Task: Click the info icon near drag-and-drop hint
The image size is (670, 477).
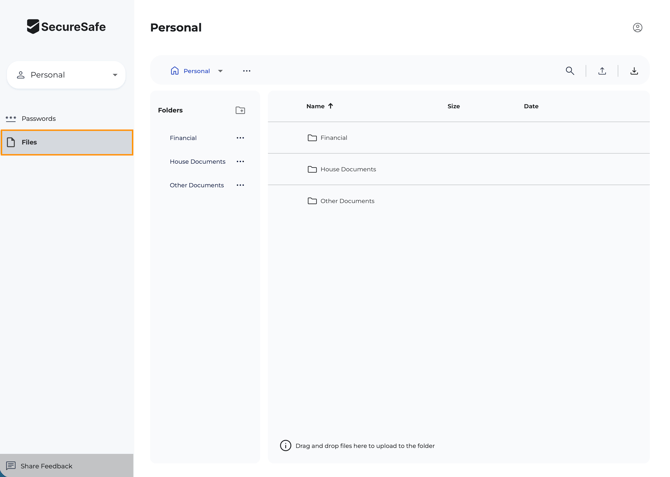Action: coord(285,446)
